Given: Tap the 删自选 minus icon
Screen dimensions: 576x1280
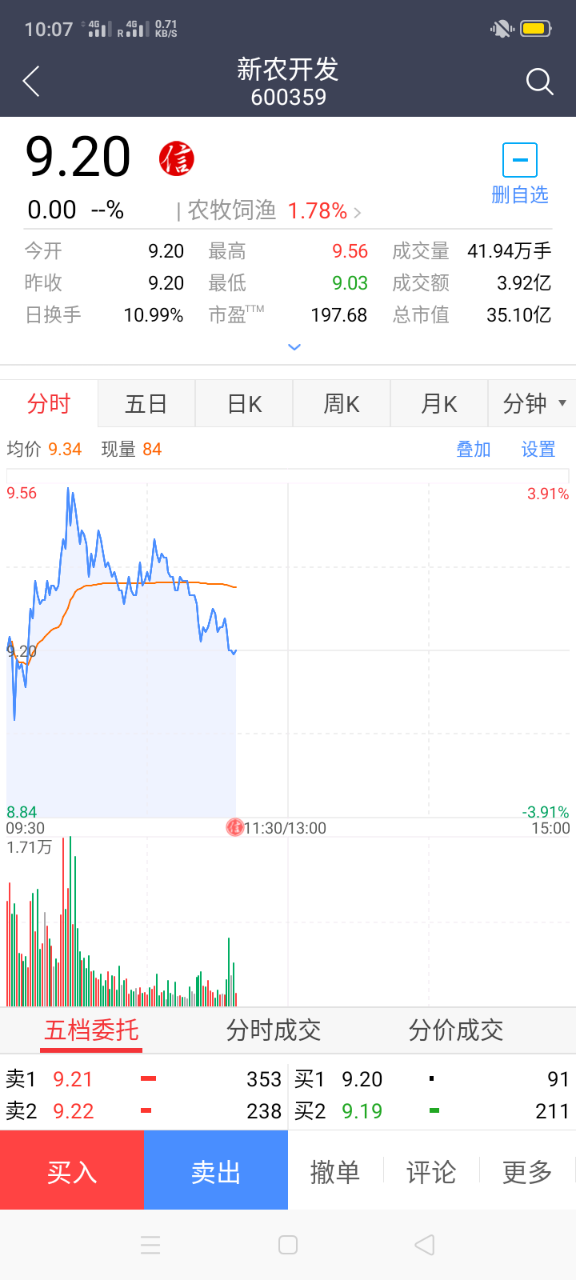Looking at the screenshot, I should [x=520, y=160].
